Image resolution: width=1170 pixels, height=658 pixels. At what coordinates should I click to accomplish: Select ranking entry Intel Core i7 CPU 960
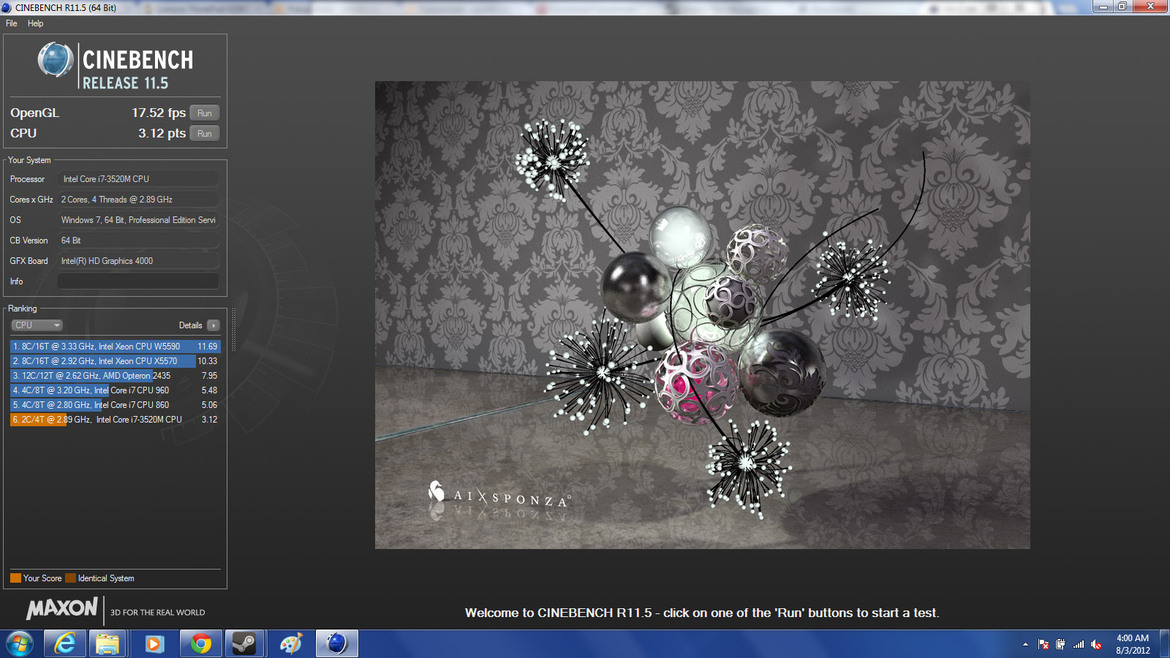tap(115, 390)
